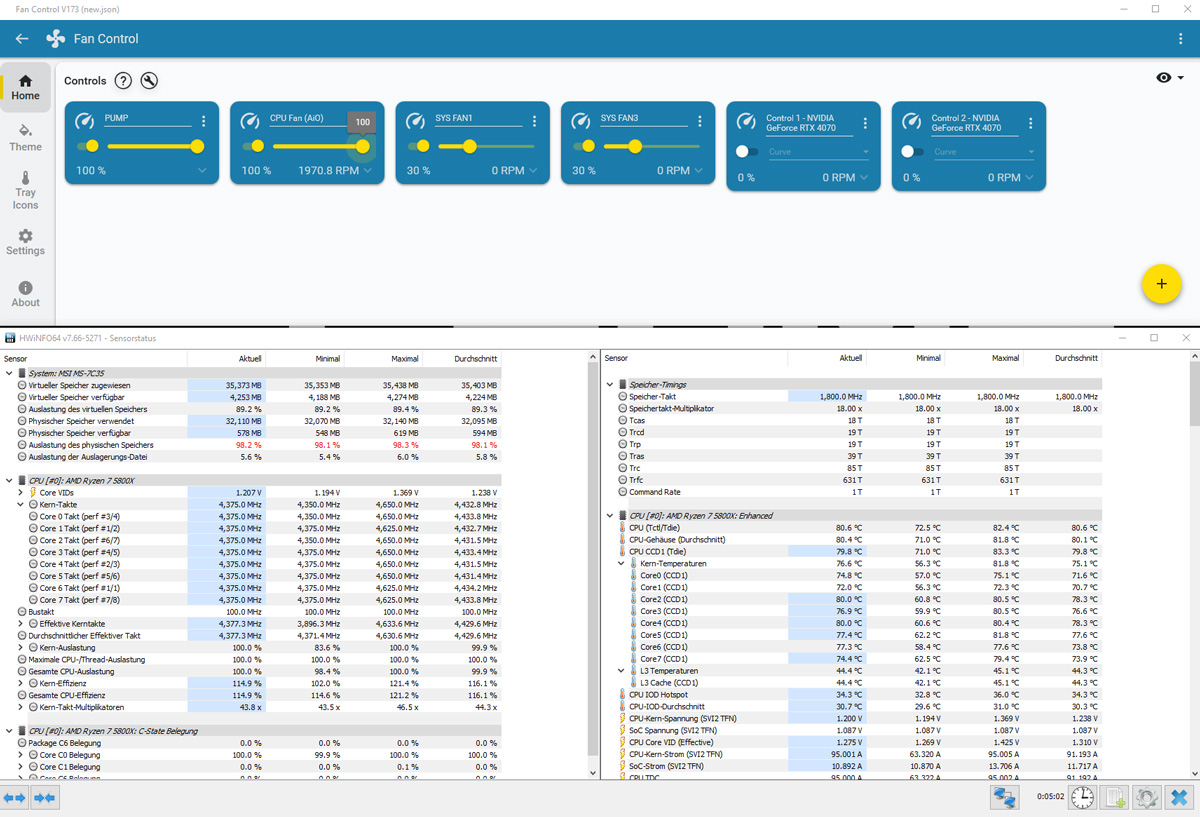The height and width of the screenshot is (817, 1200).
Task: Add a new card with the yellow plus button
Action: 1161,284
